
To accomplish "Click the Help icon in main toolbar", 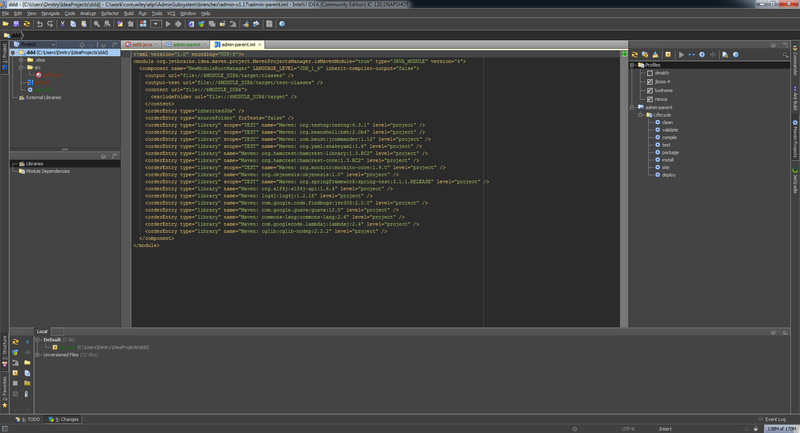I will 282,24.
